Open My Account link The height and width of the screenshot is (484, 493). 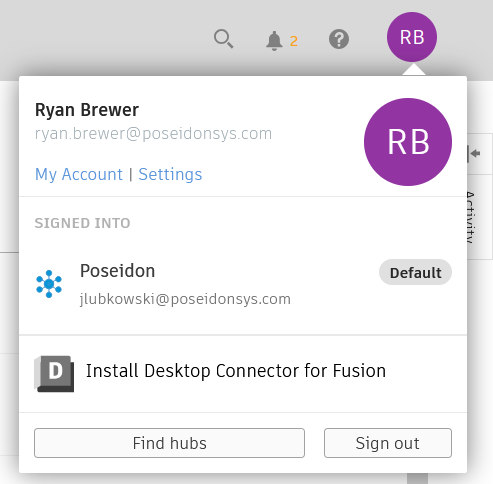tap(79, 174)
